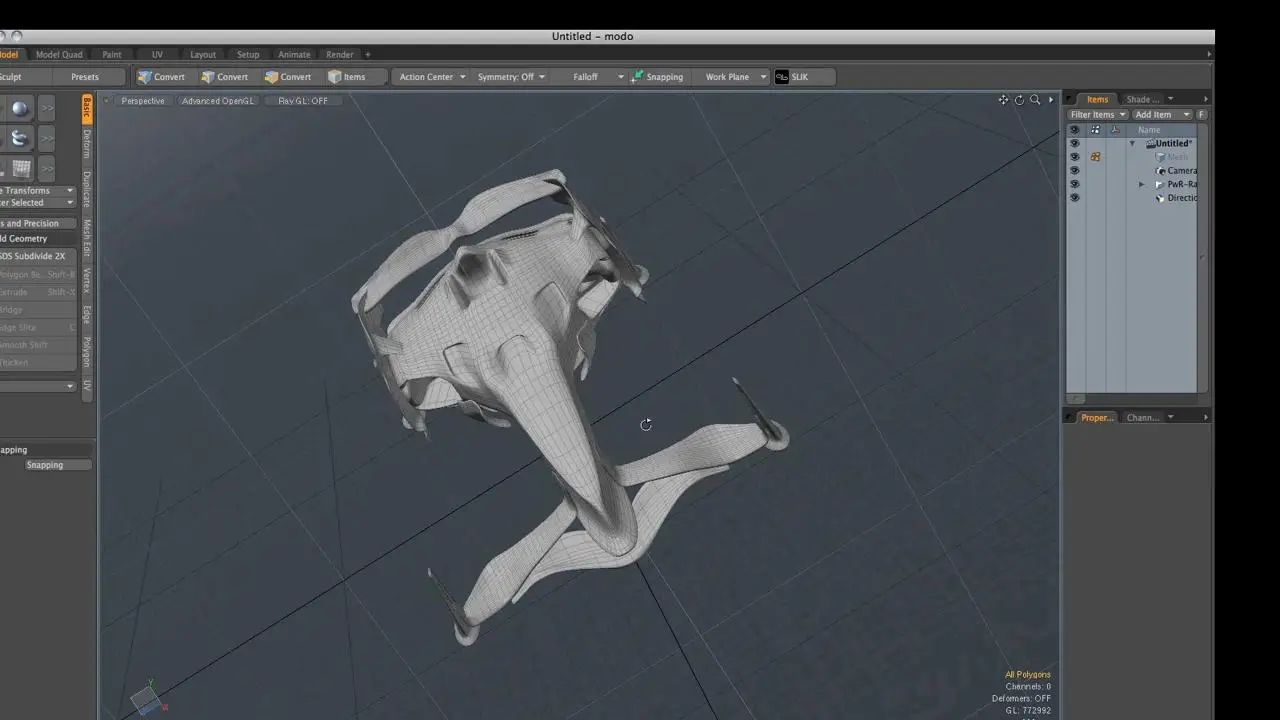The width and height of the screenshot is (1280, 720).
Task: Open the Symmetry: Off dropdown
Action: coord(511,77)
